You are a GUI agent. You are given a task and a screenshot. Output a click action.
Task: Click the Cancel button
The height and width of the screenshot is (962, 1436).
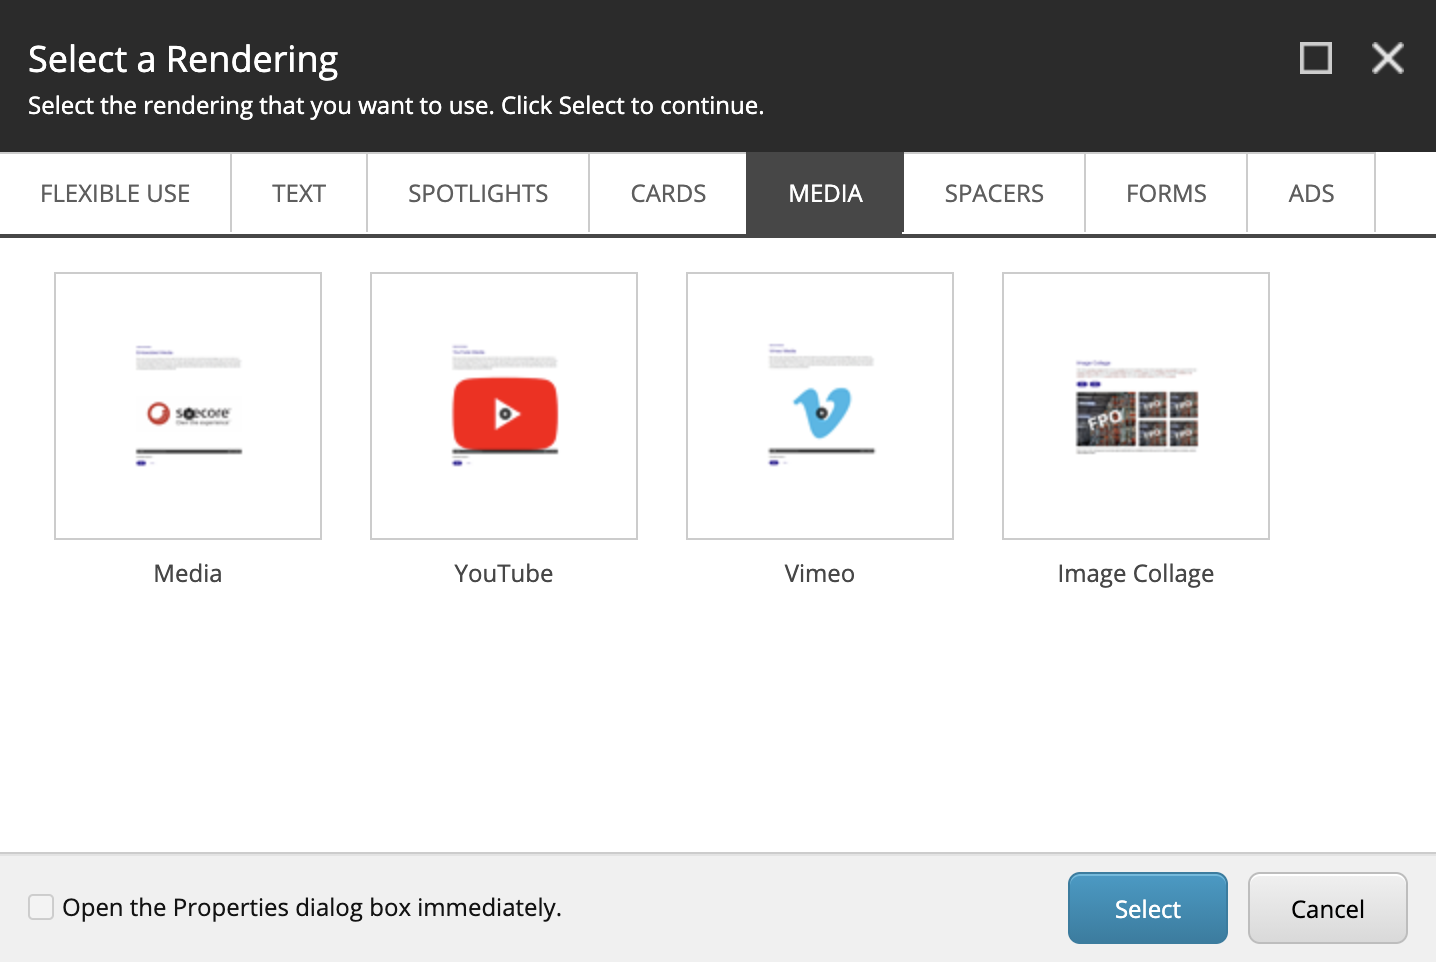[x=1327, y=908]
